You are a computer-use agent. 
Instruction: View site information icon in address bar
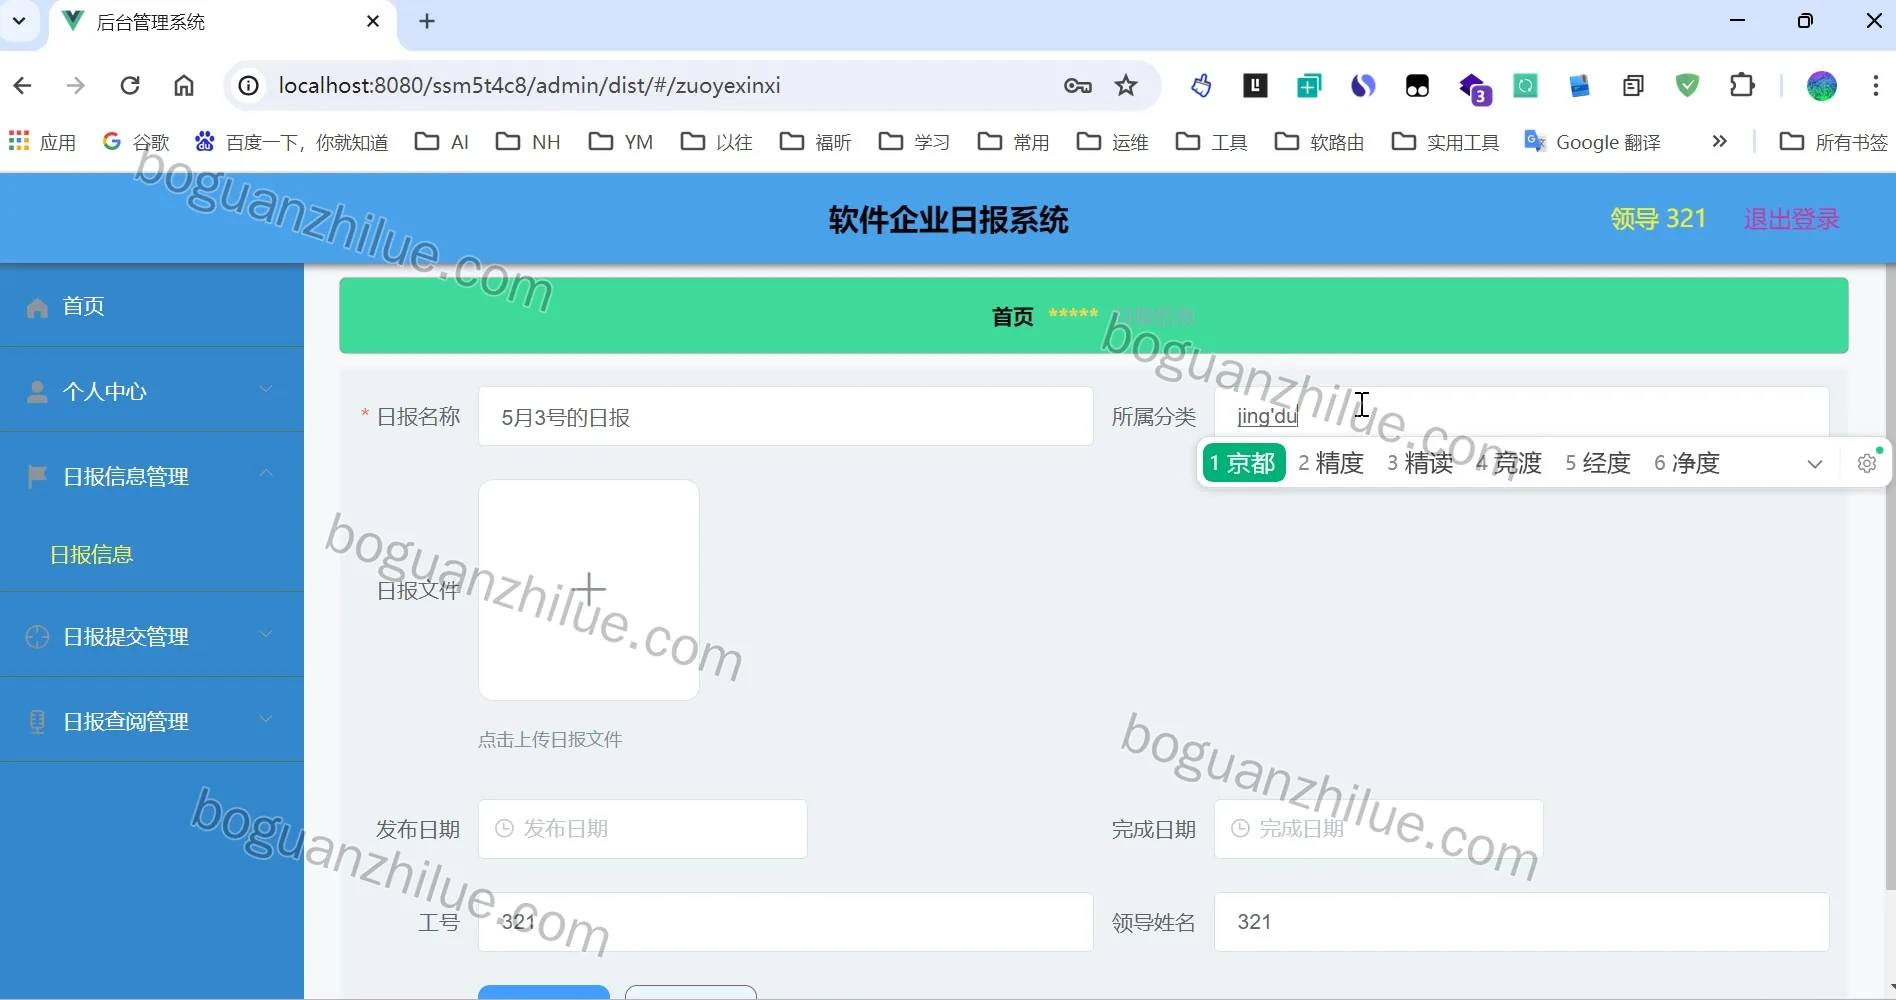[x=249, y=86]
